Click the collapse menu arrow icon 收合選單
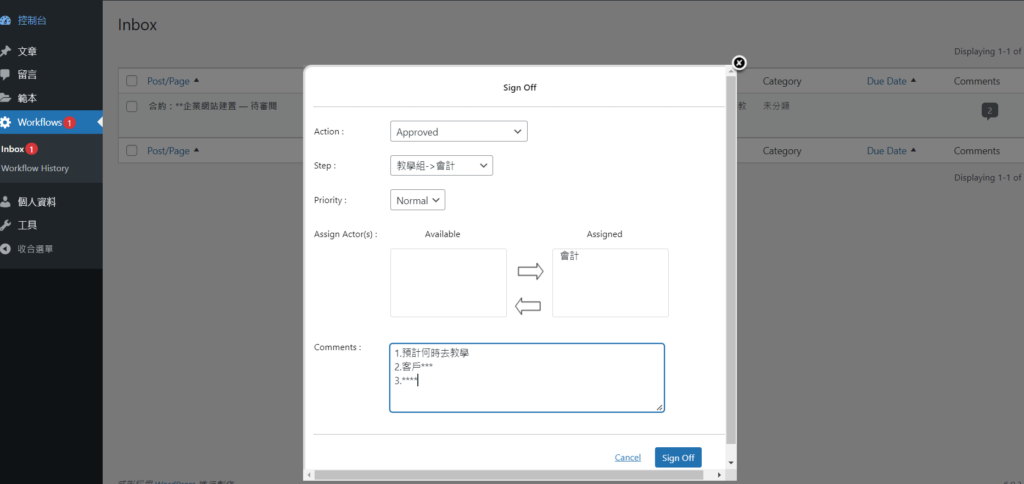1024x484 pixels. [x=6, y=248]
